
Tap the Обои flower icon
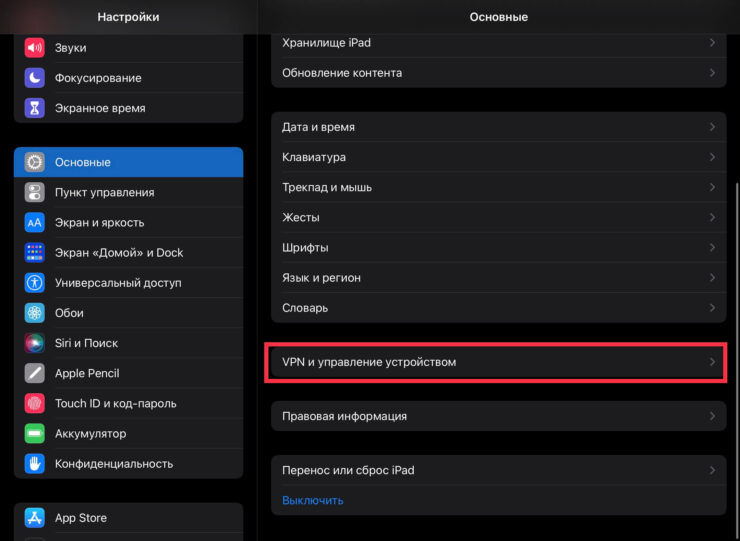point(34,313)
